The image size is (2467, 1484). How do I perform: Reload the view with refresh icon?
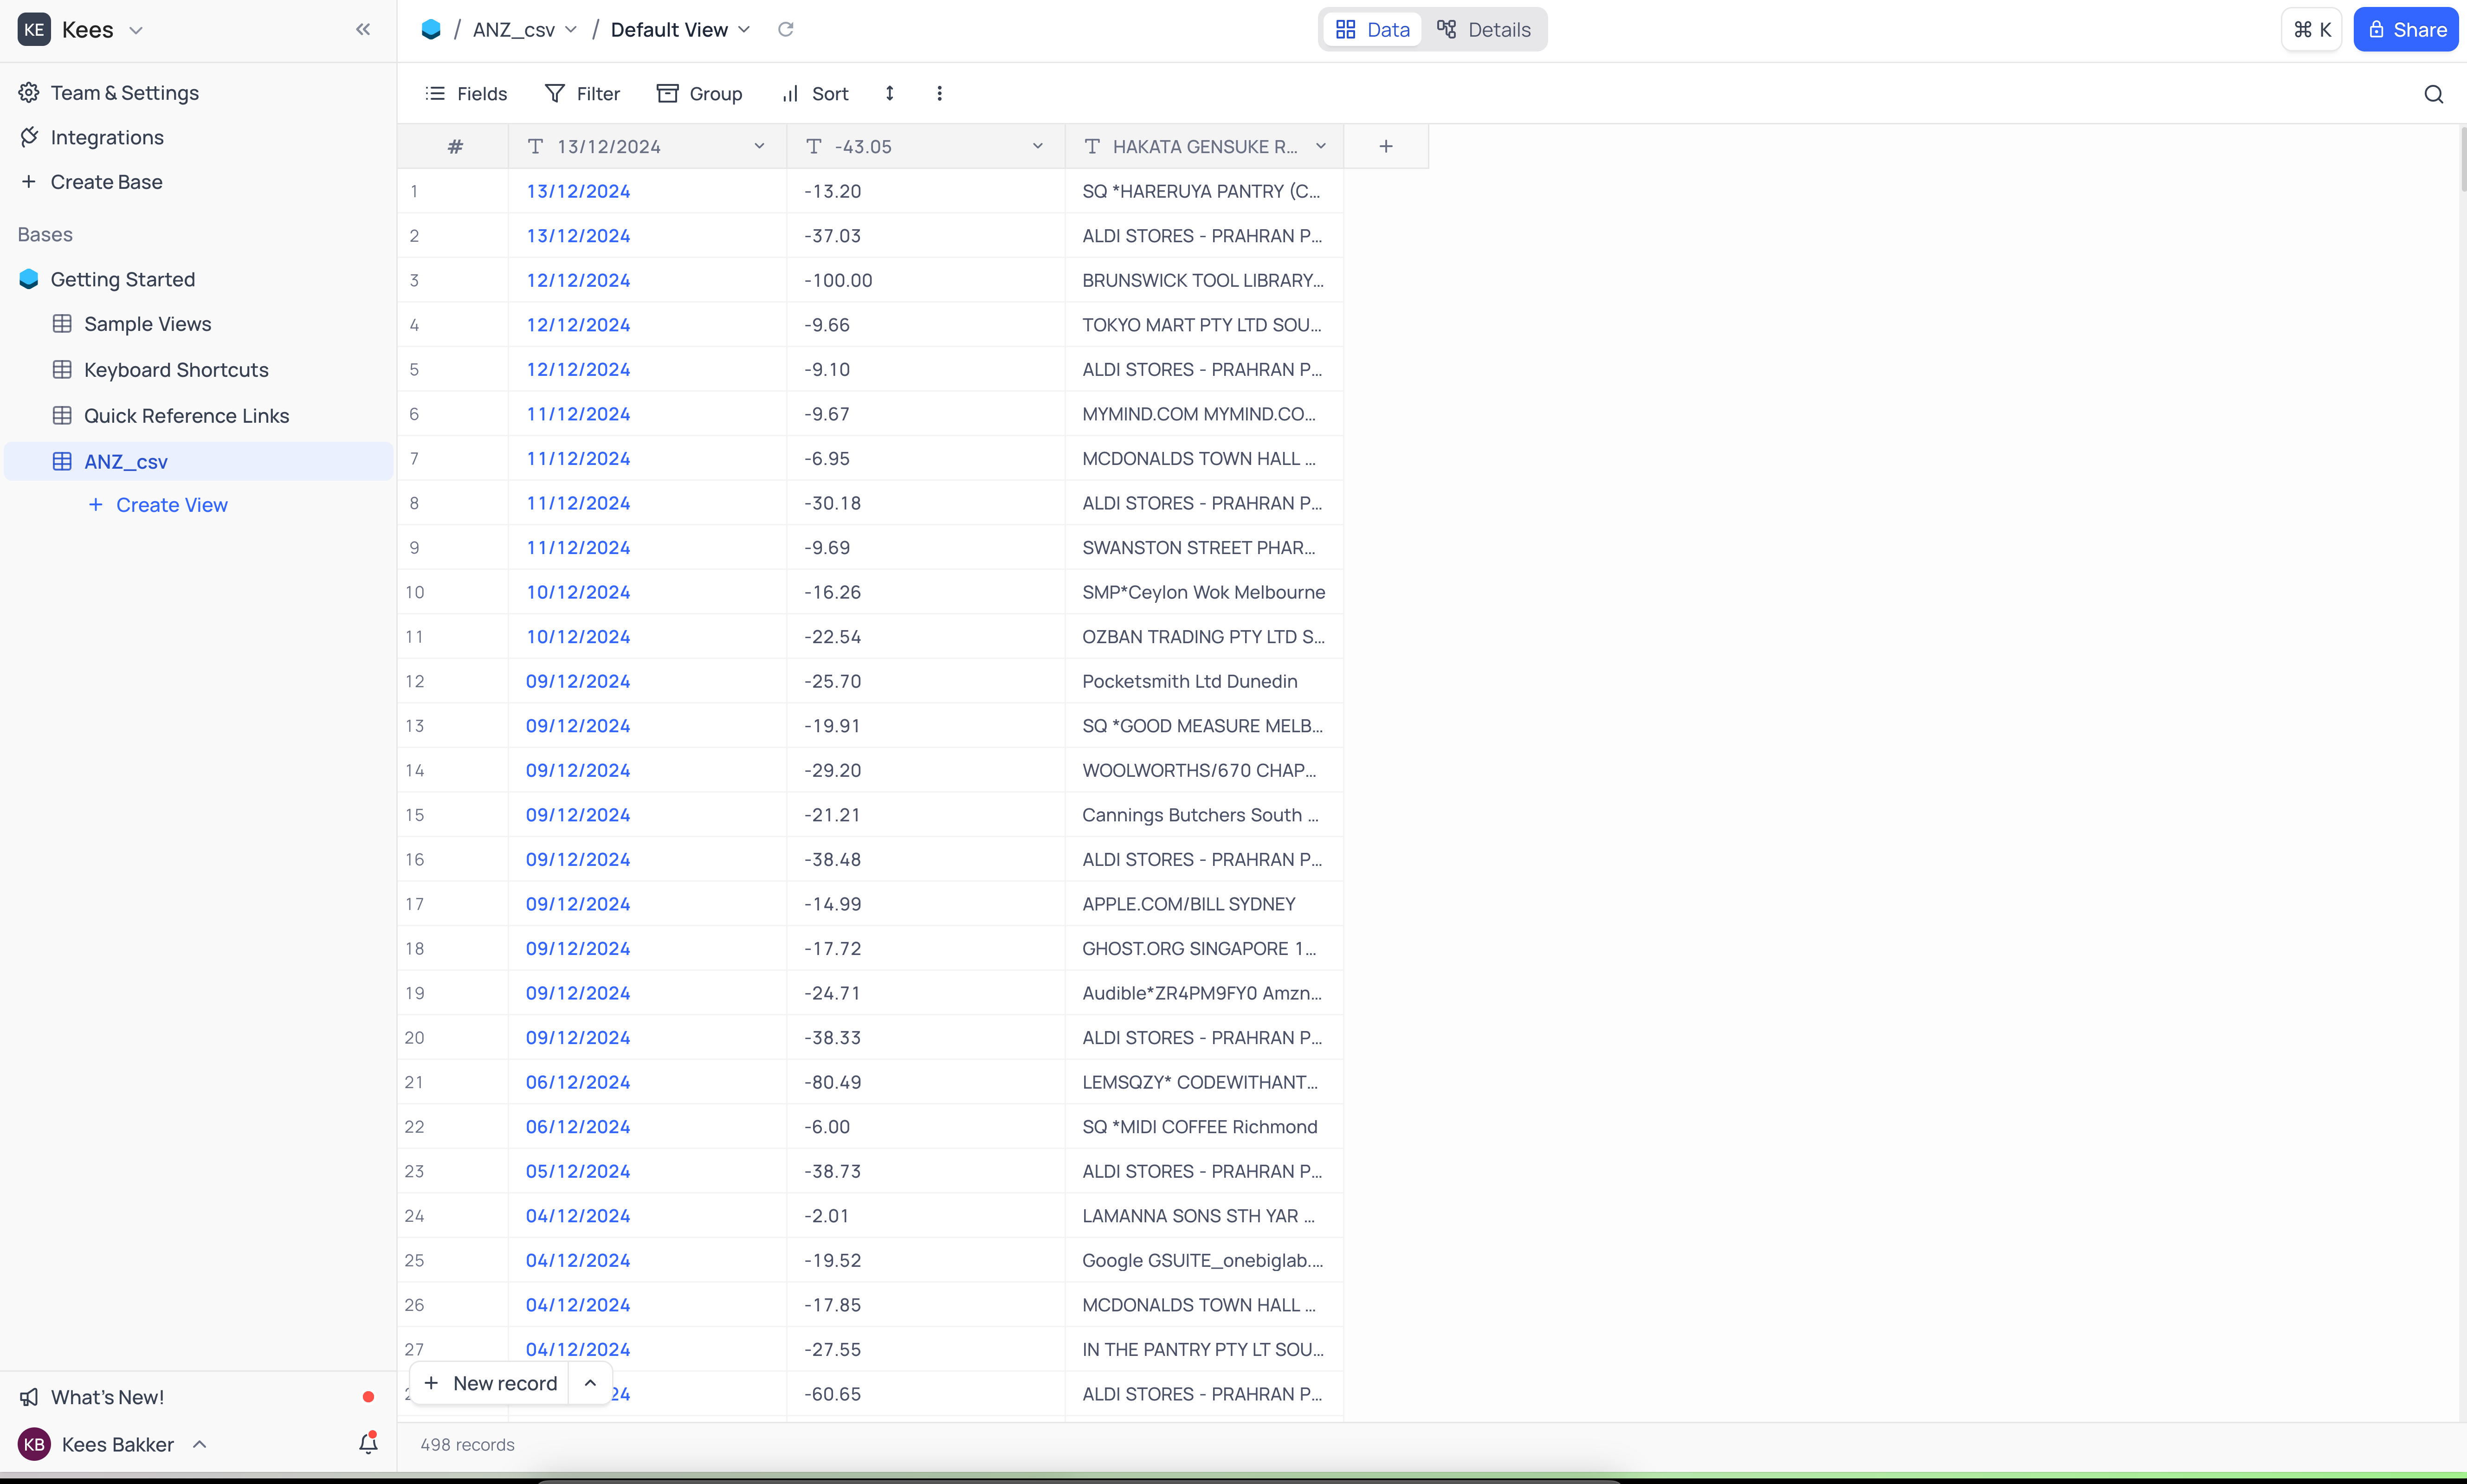[786, 30]
